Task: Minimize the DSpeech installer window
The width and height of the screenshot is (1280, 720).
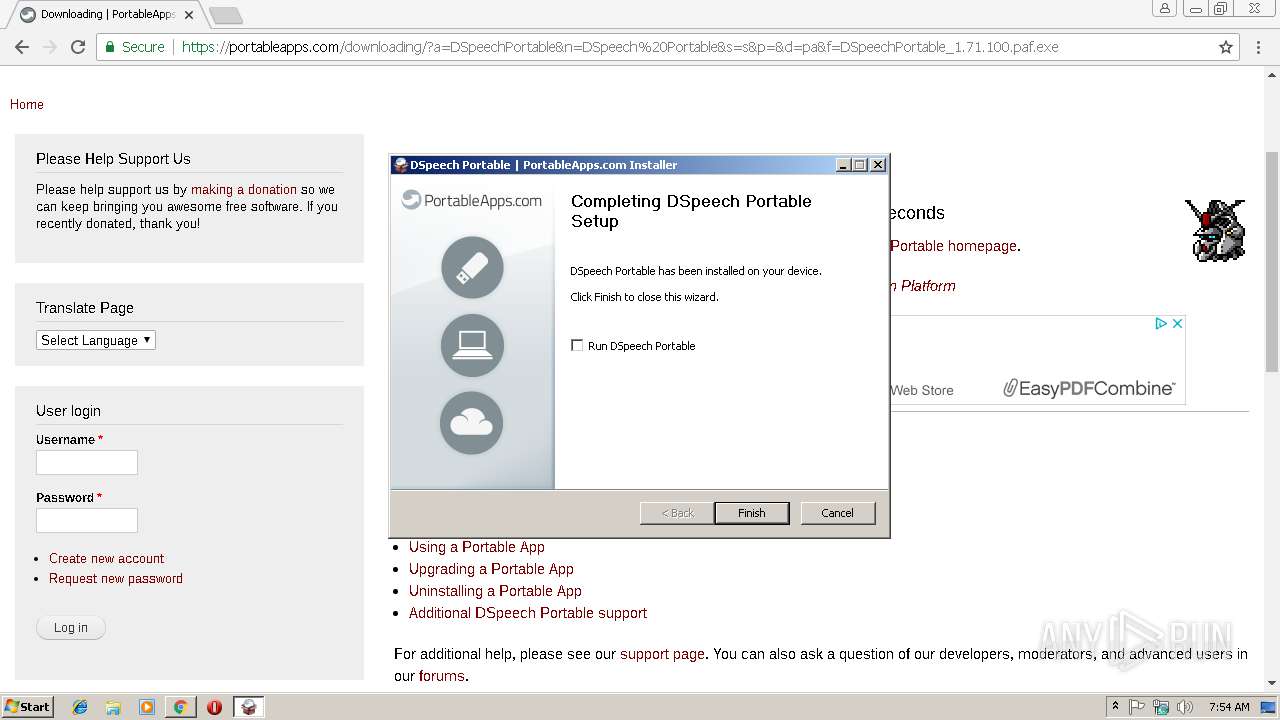Action: 843,165
